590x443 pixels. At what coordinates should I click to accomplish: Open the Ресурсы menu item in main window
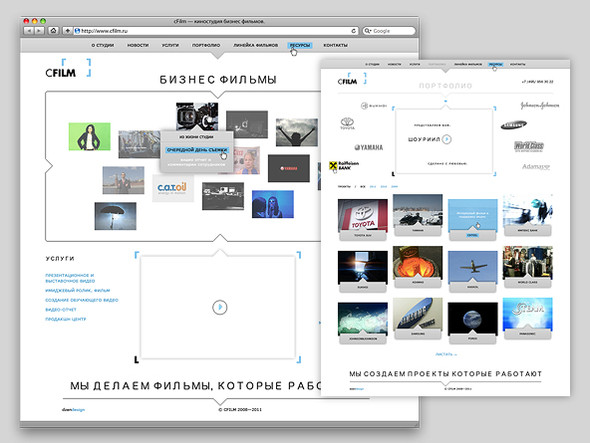[300, 45]
